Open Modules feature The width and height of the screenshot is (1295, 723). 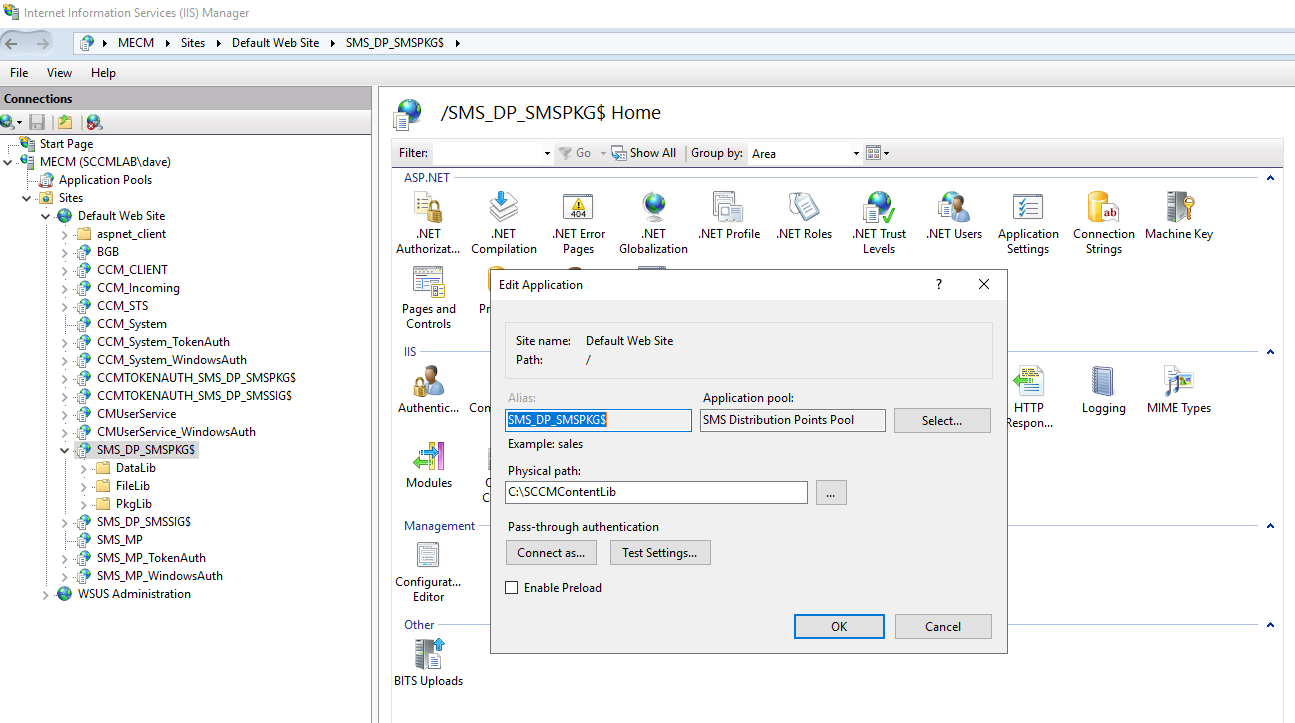point(428,465)
